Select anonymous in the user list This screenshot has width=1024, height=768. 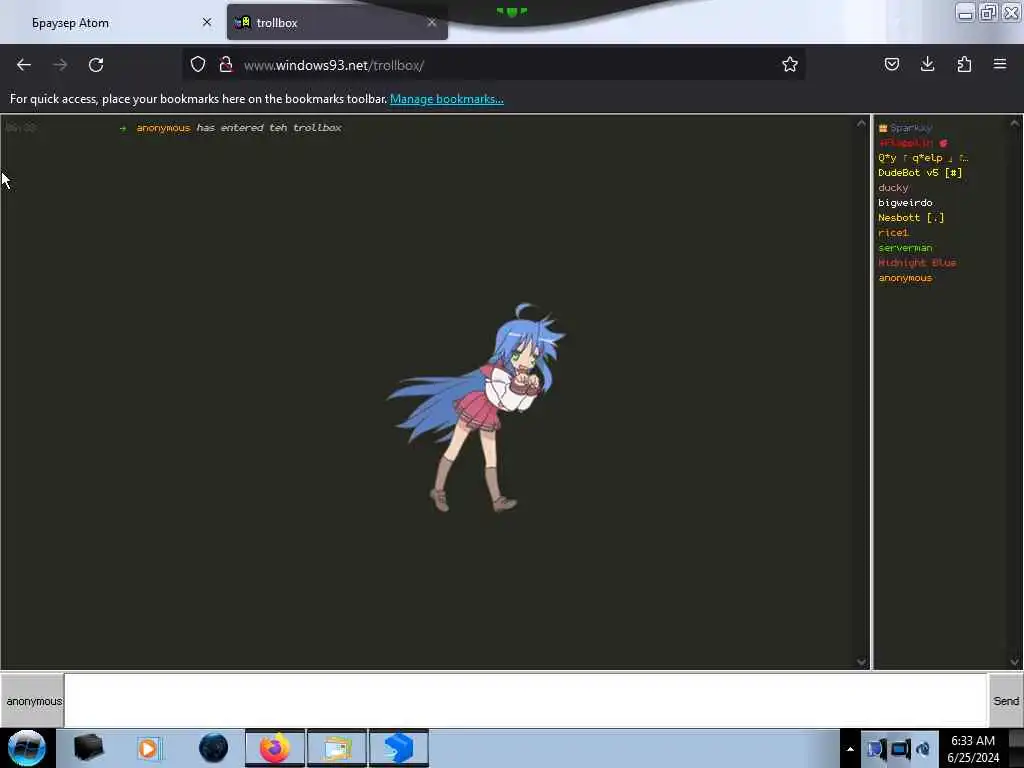coord(905,278)
